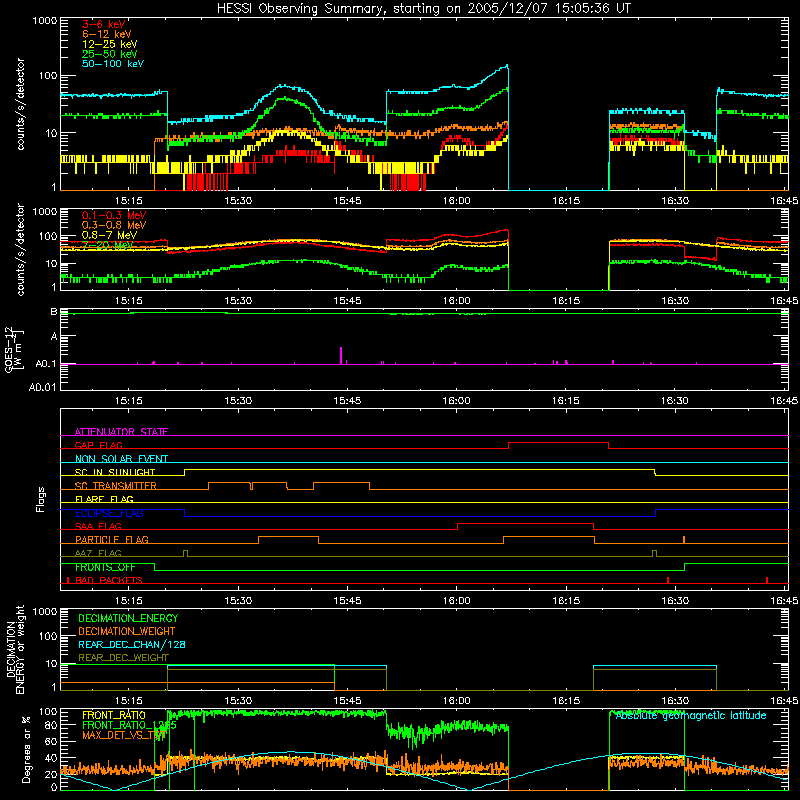Viewport: 800px width, 800px height.
Task: Select the Degrees or % axis title
Action: coord(27,749)
